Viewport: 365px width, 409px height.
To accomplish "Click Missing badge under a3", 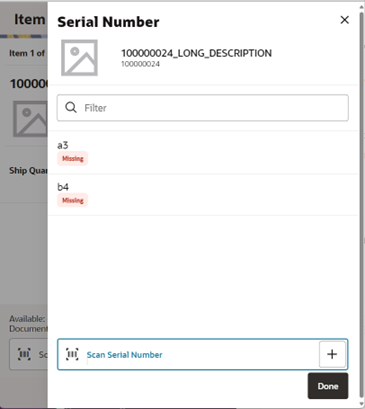I will [73, 159].
